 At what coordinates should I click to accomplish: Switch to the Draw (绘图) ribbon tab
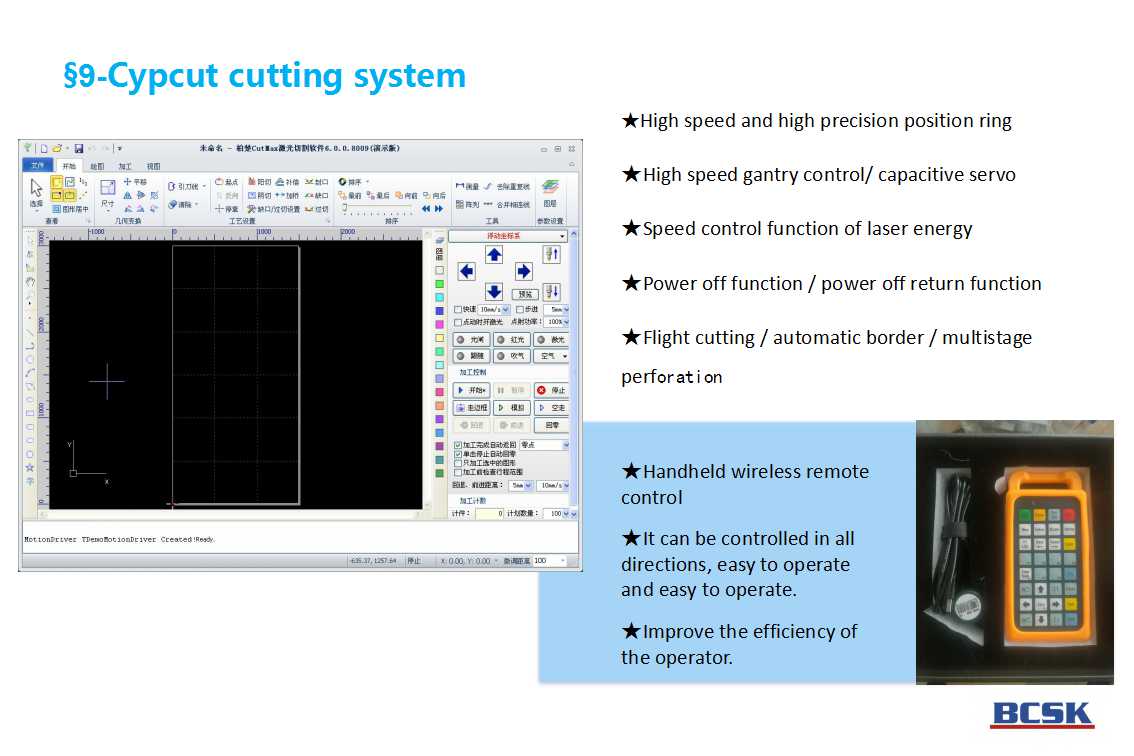97,166
